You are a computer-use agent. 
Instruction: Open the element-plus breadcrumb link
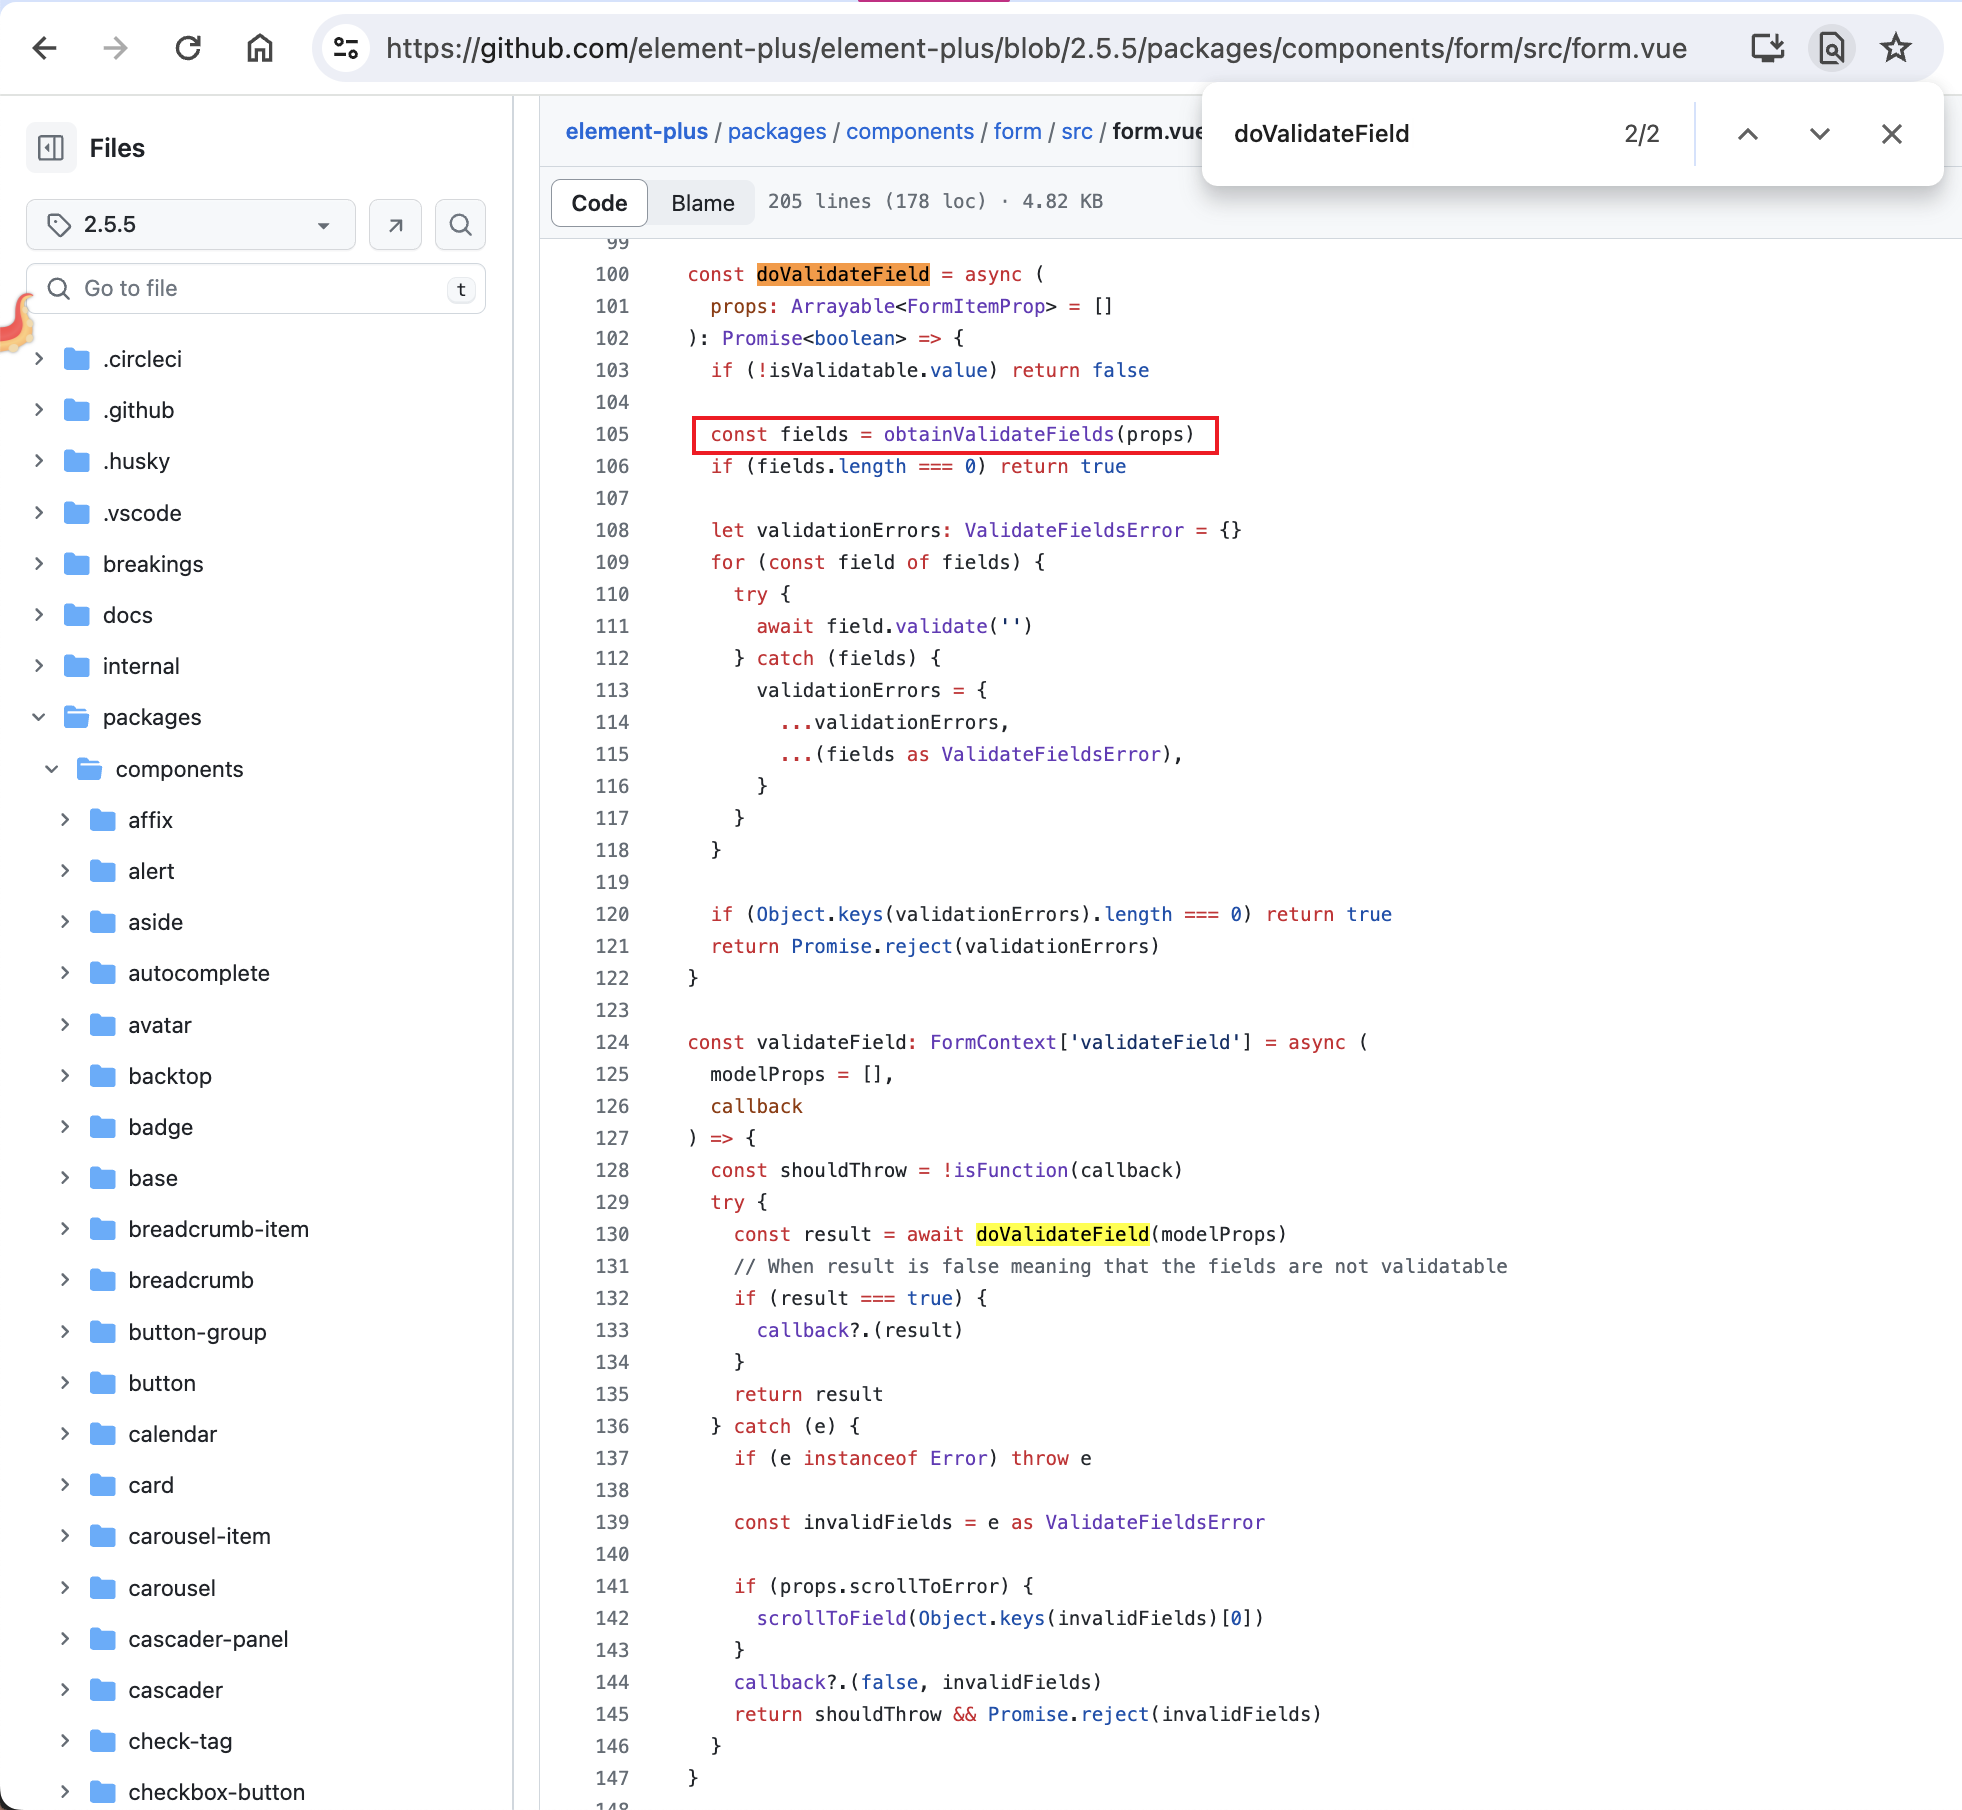point(636,131)
